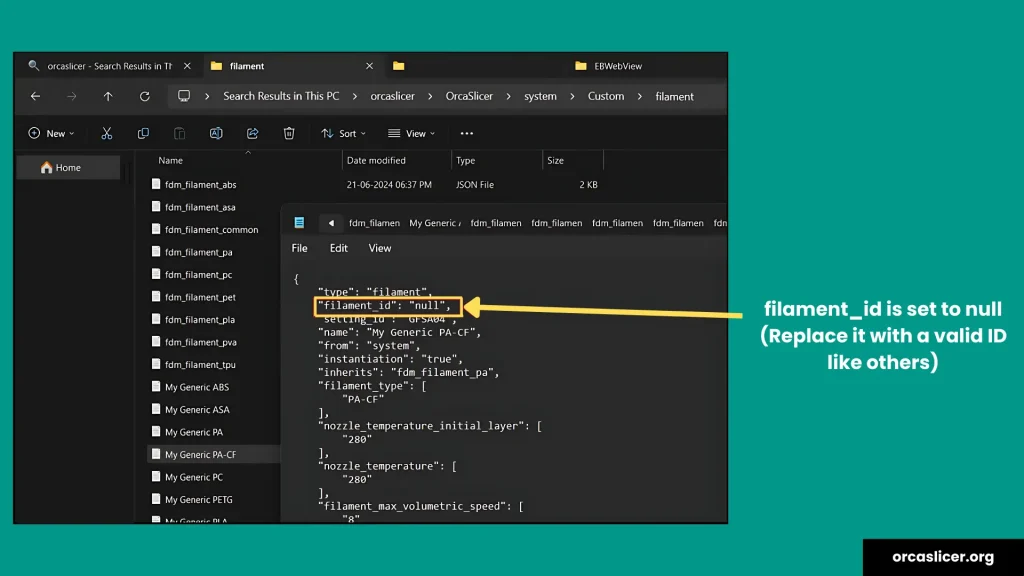Select file fdm_filament_pva

pos(200,342)
